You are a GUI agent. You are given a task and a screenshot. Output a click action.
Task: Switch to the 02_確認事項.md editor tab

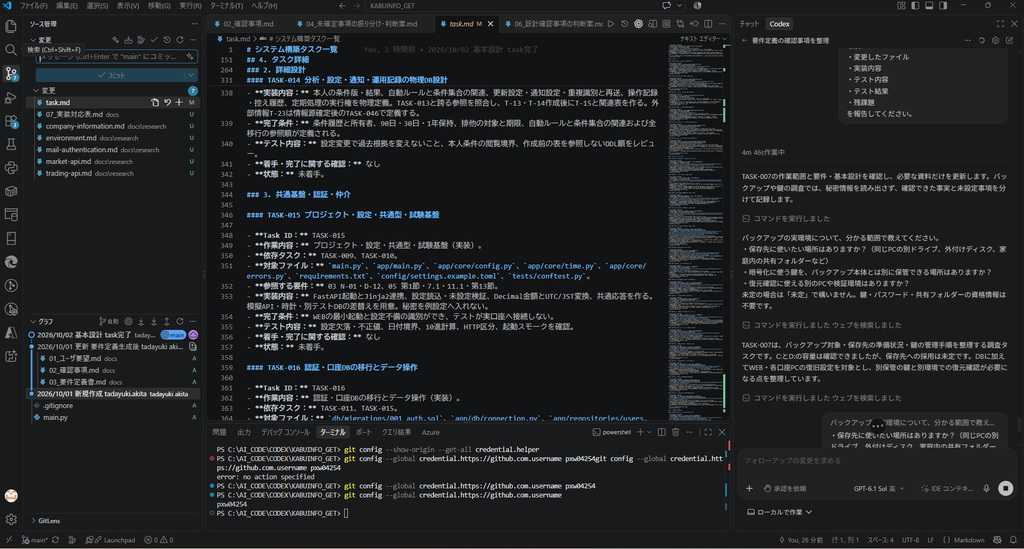click(x=249, y=24)
